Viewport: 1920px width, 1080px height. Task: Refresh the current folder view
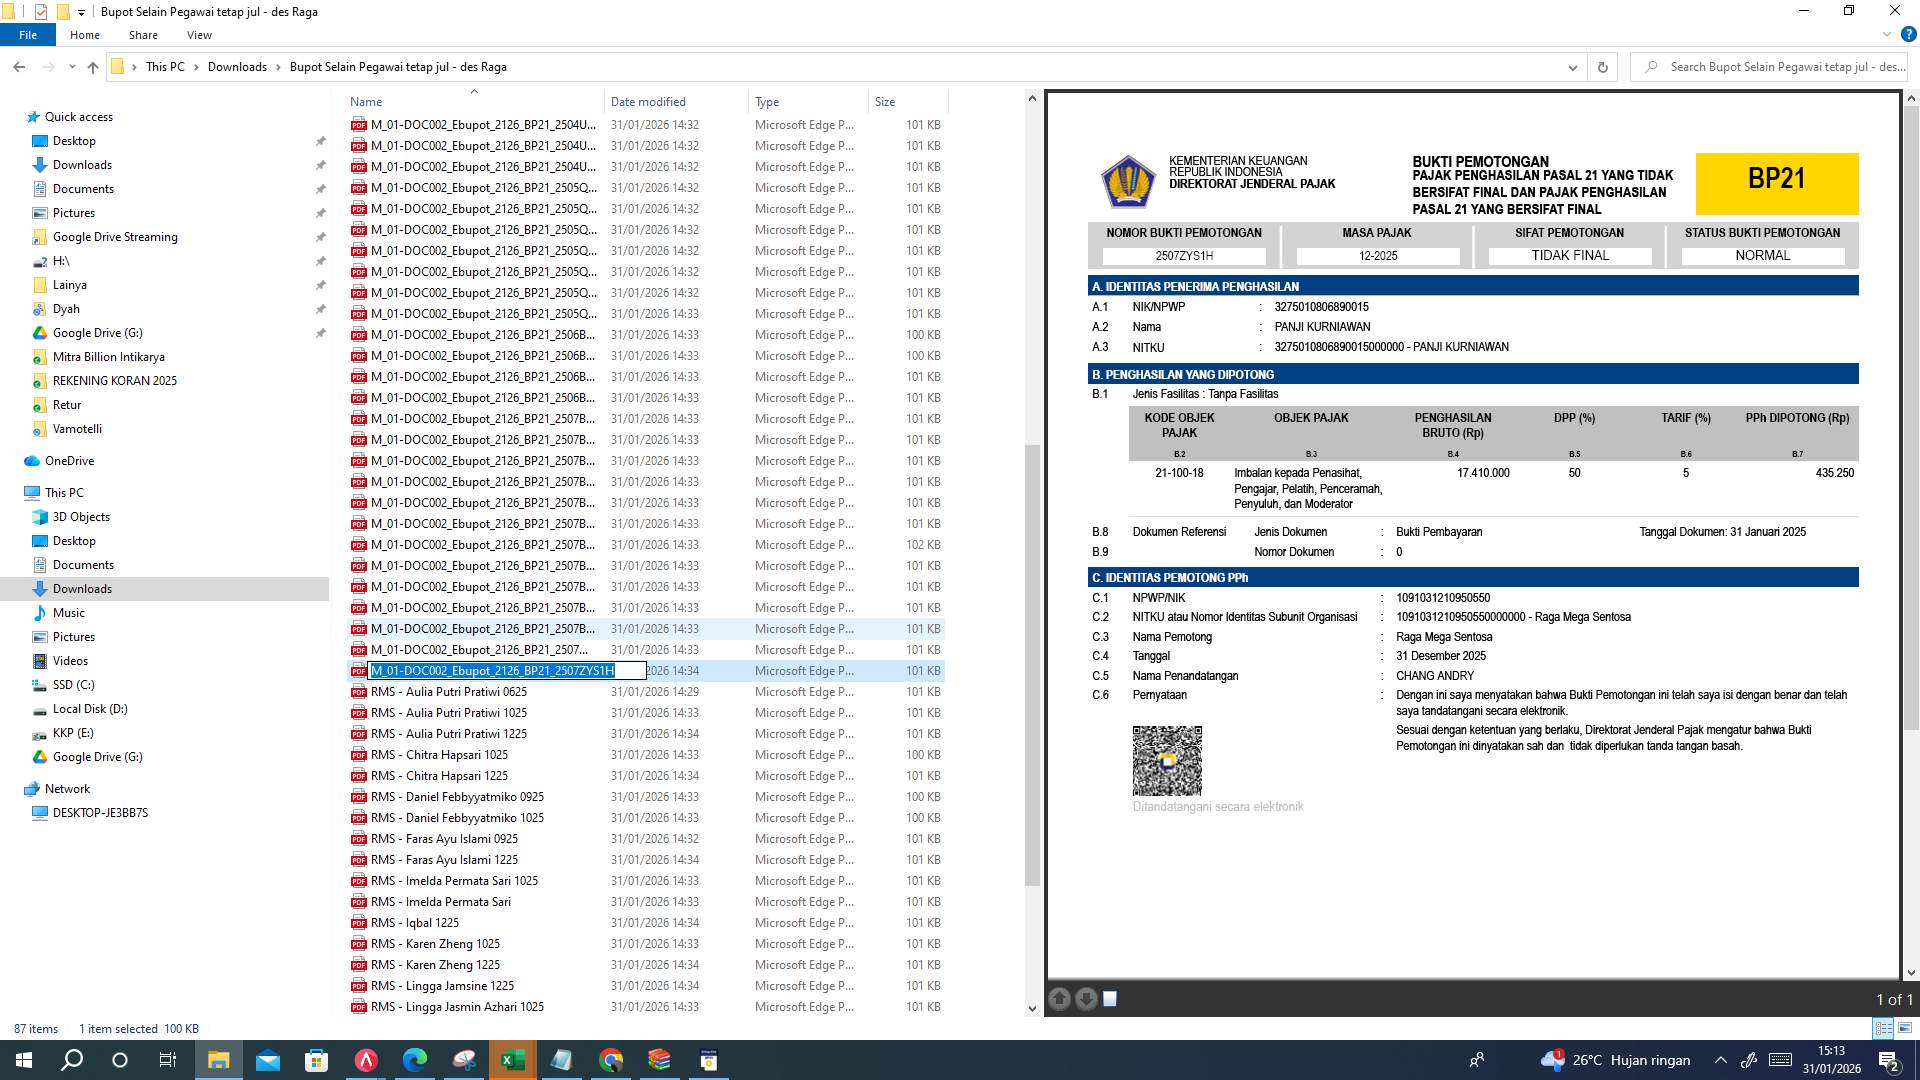coord(1603,67)
